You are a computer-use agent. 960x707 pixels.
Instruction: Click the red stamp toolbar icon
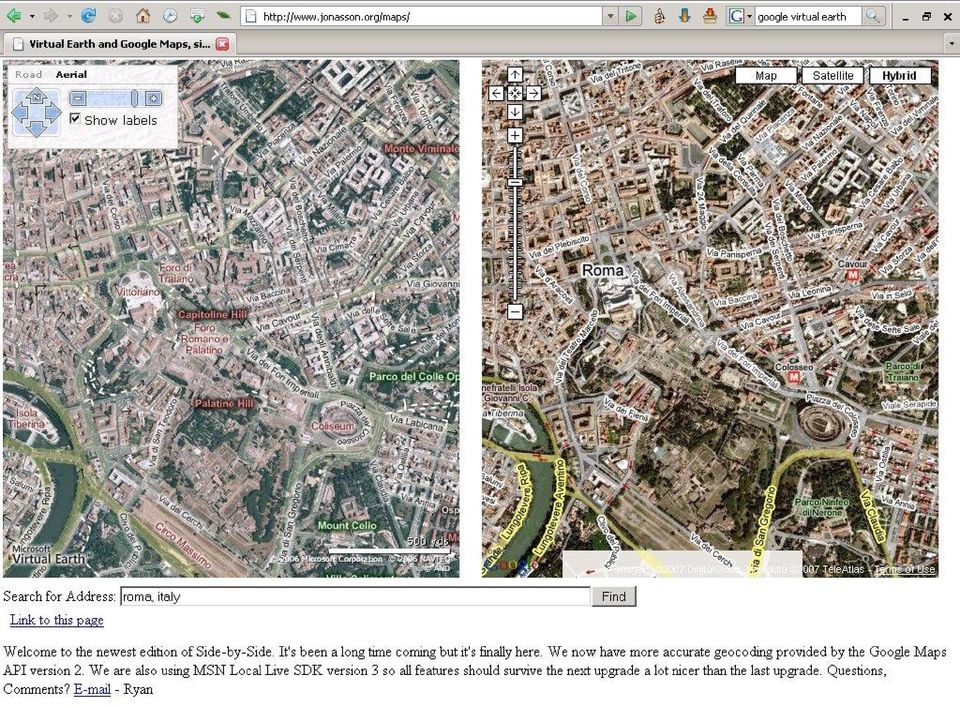point(710,17)
